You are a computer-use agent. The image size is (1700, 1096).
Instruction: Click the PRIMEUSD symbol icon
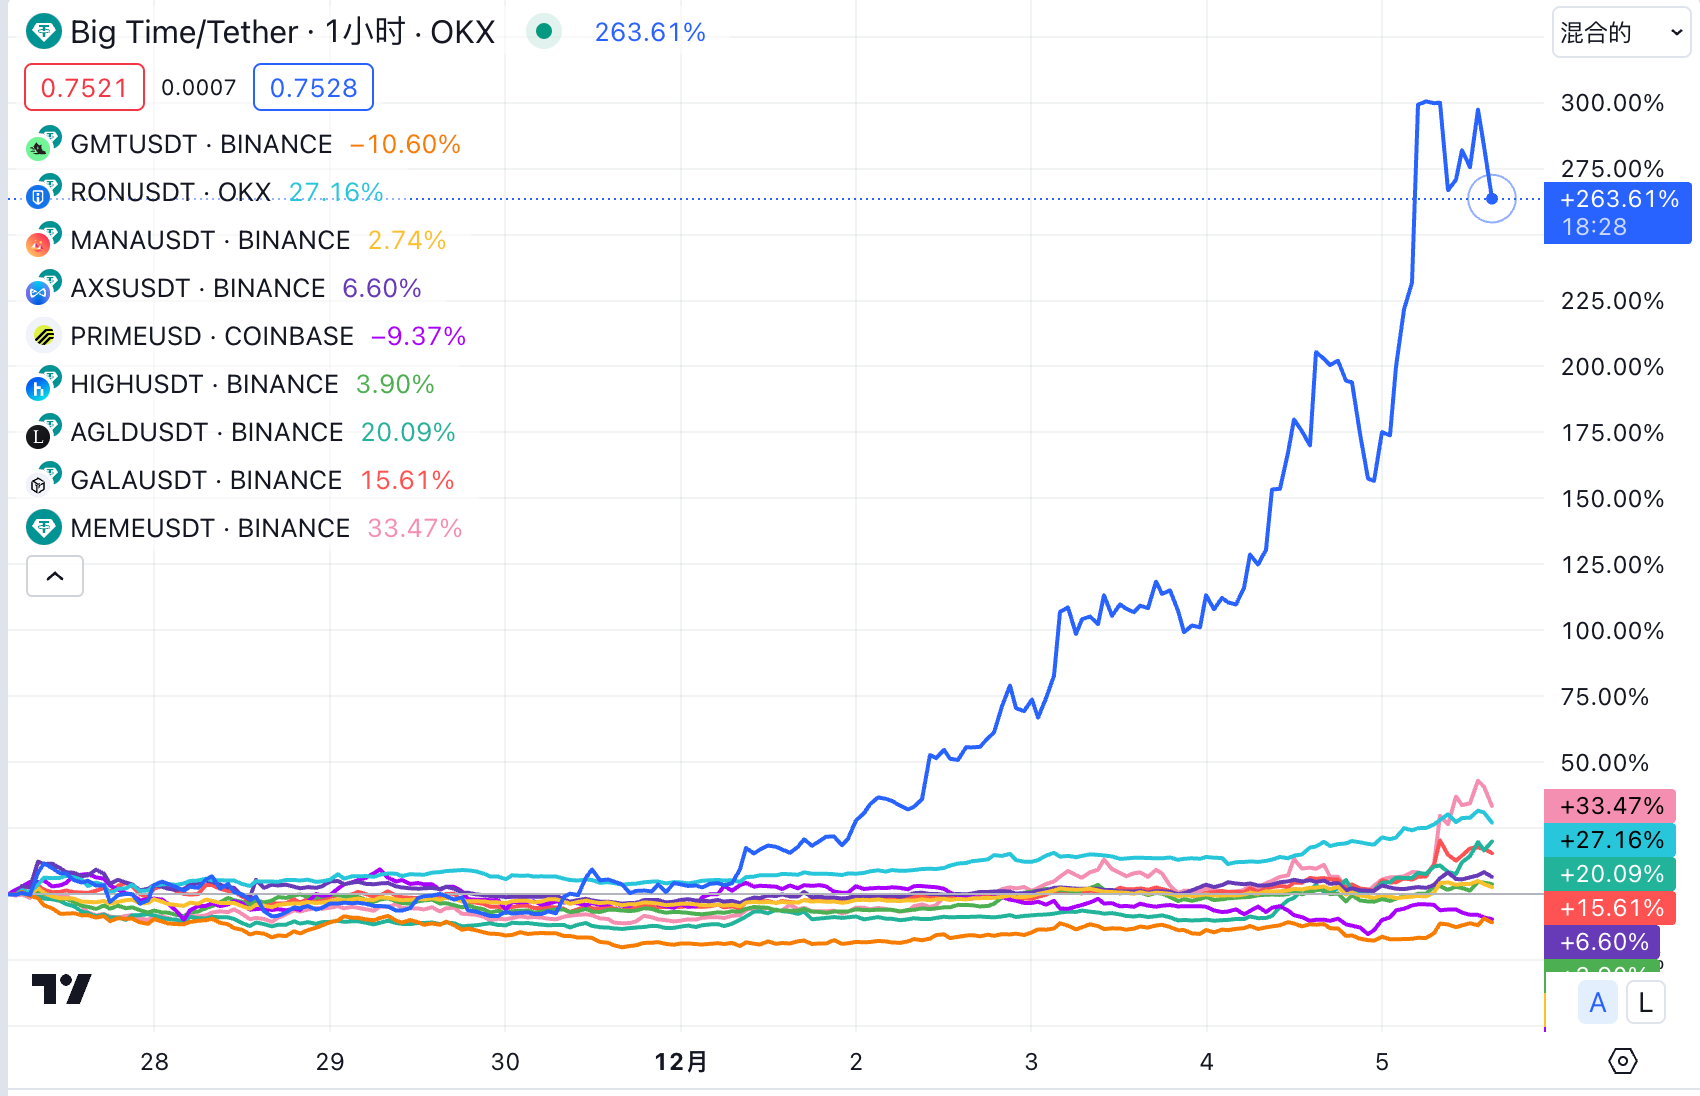tap(43, 337)
